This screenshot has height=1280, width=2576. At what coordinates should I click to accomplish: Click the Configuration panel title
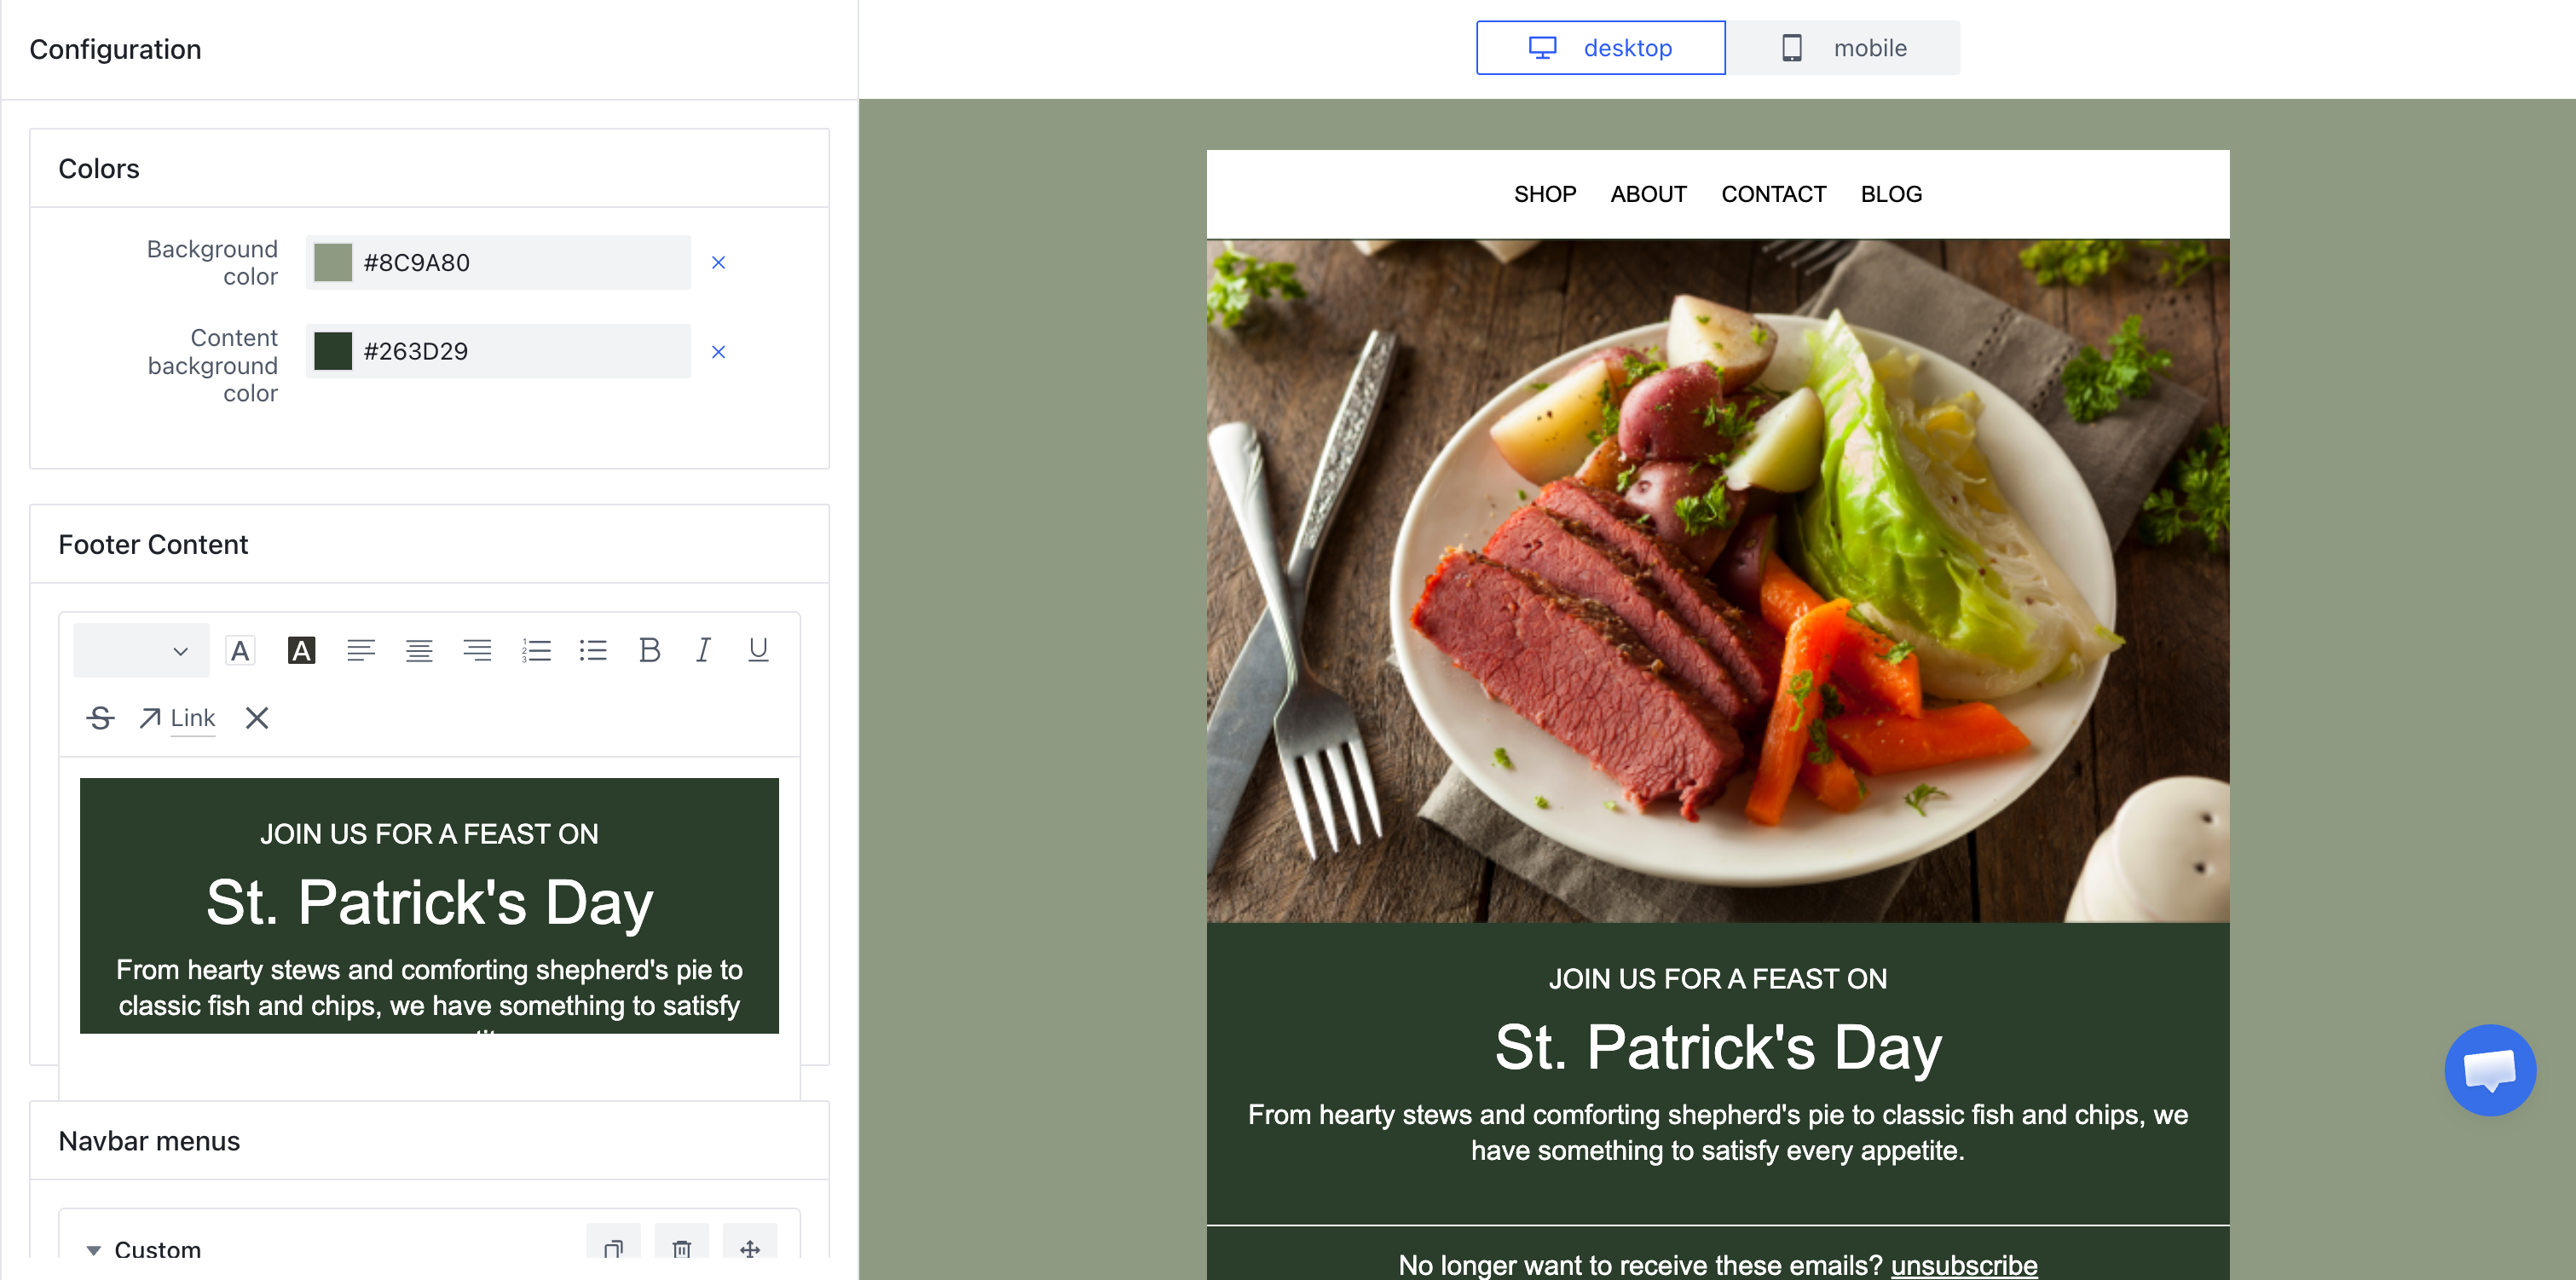115,49
